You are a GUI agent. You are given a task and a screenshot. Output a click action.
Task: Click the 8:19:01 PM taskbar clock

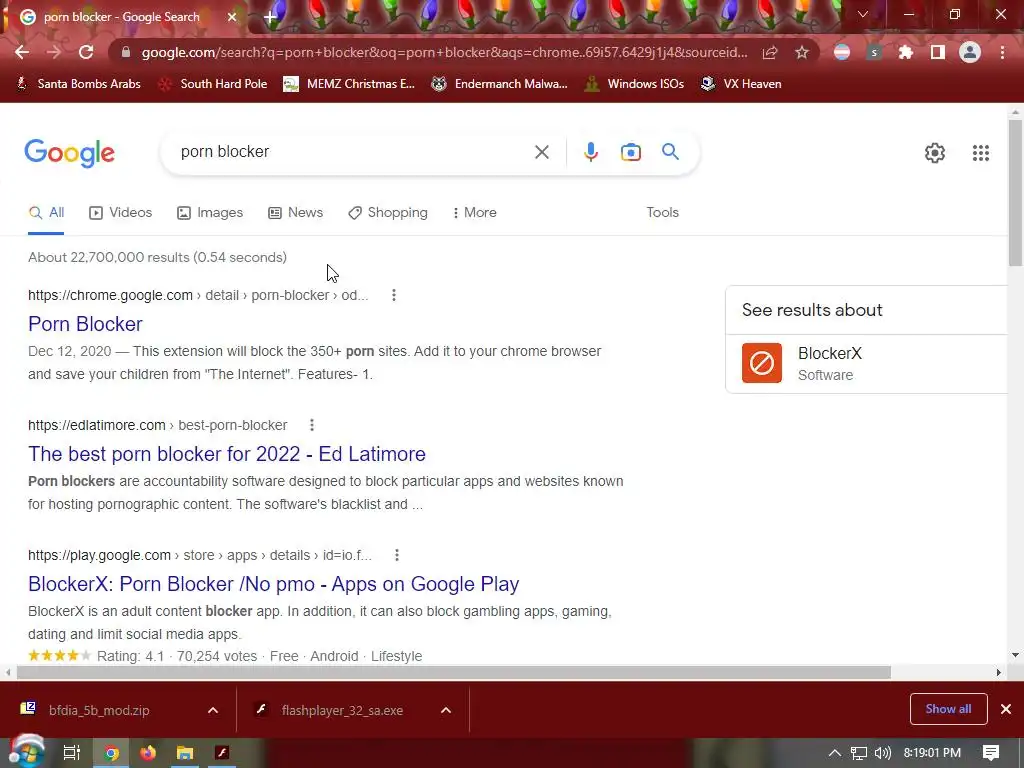tap(932, 753)
